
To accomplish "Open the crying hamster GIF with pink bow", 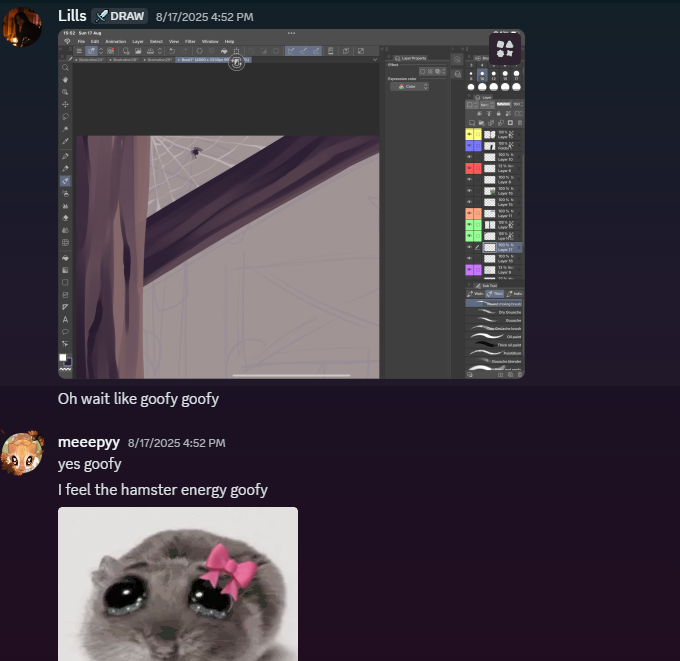I will (178, 584).
